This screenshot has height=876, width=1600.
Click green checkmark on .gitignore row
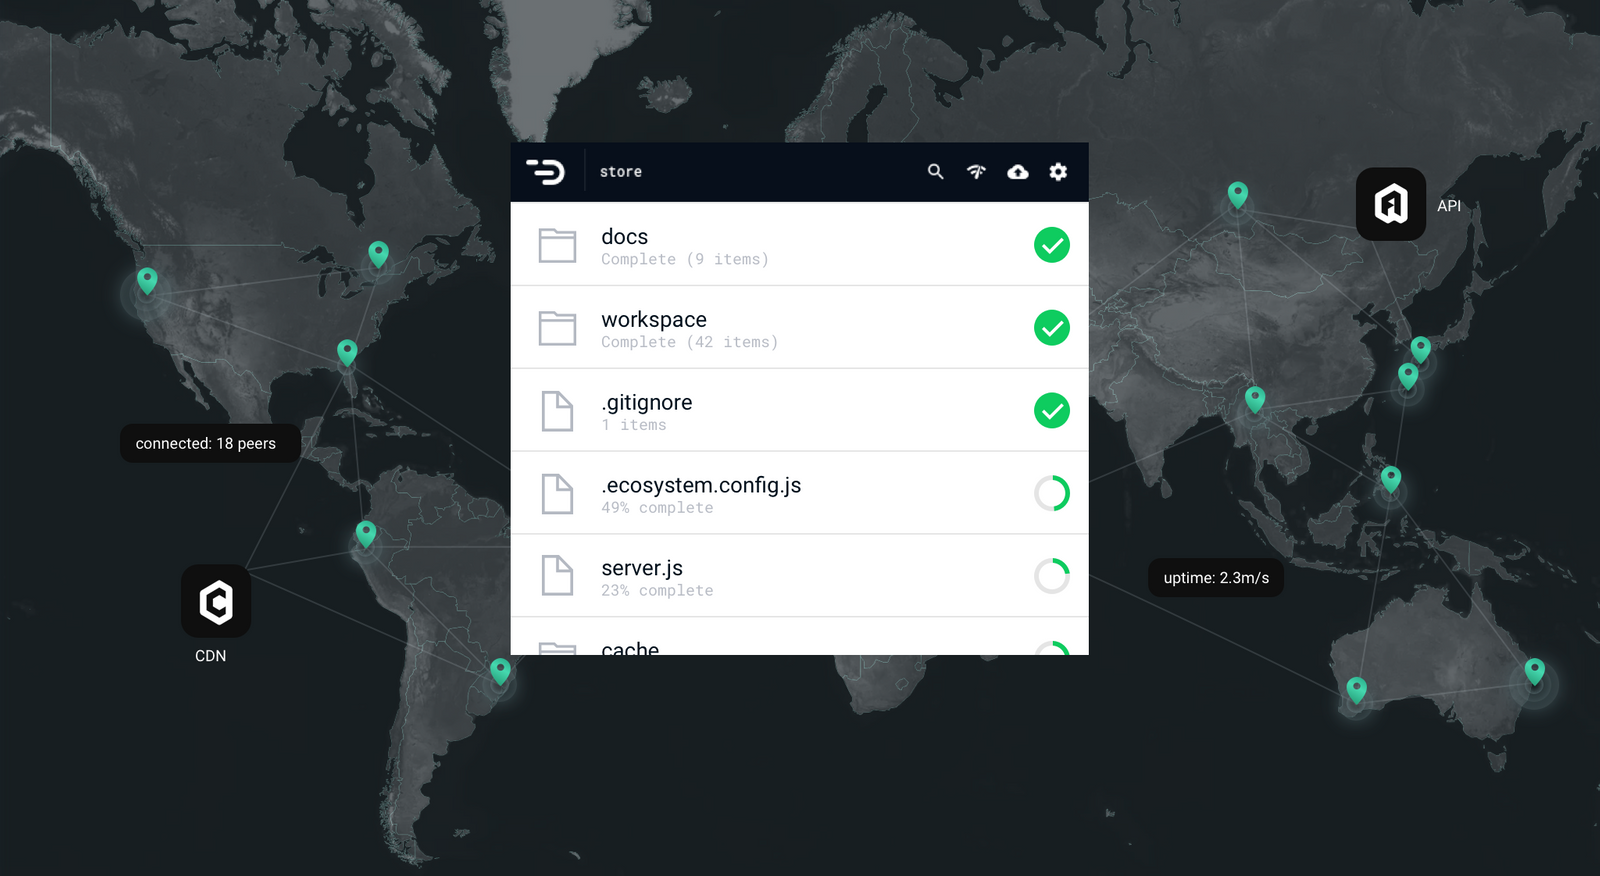[x=1051, y=410]
